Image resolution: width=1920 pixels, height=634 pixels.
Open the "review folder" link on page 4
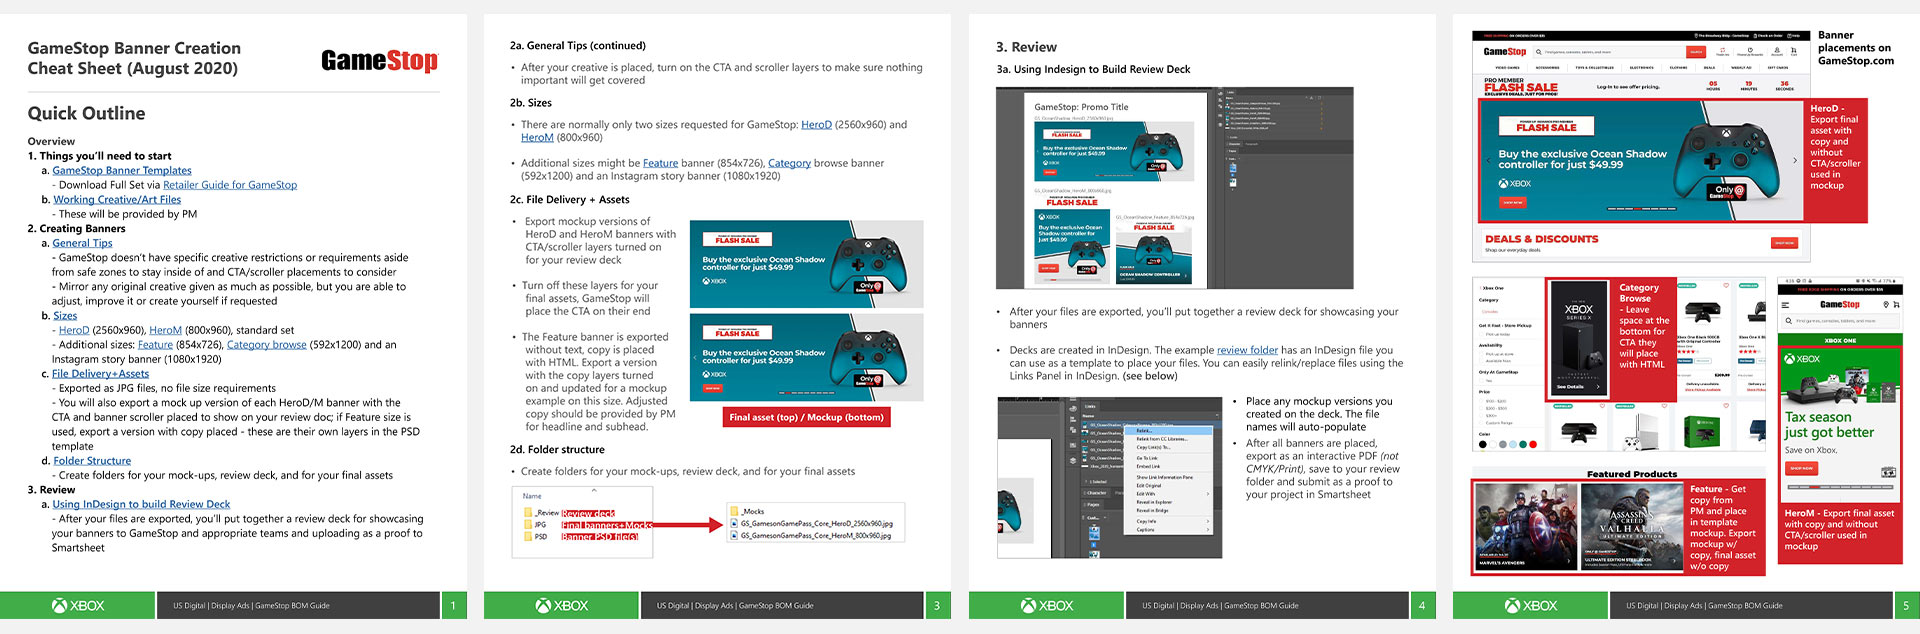click(1247, 350)
